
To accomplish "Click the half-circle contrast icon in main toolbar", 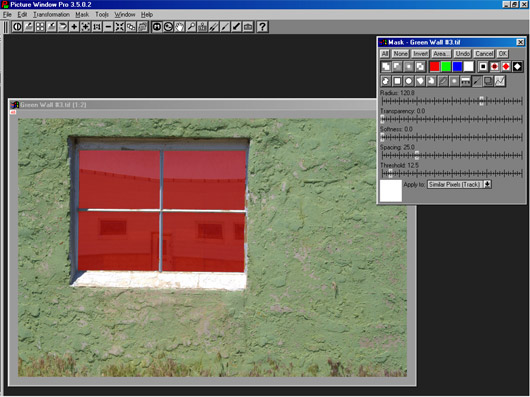I will [x=17, y=27].
